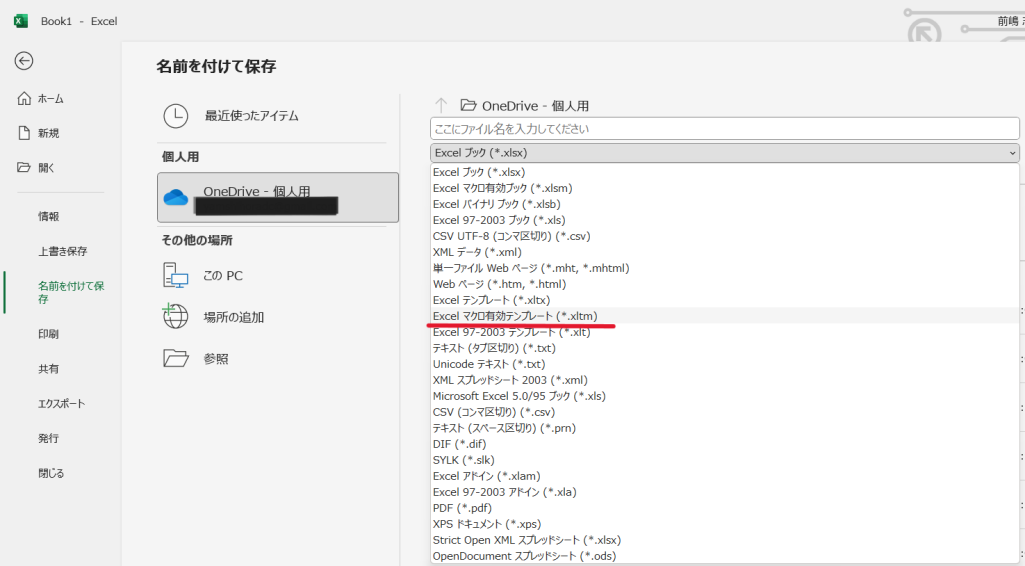Choose 上書き保存 in sidebar
Viewport: 1025px width, 566px height.
pos(63,251)
